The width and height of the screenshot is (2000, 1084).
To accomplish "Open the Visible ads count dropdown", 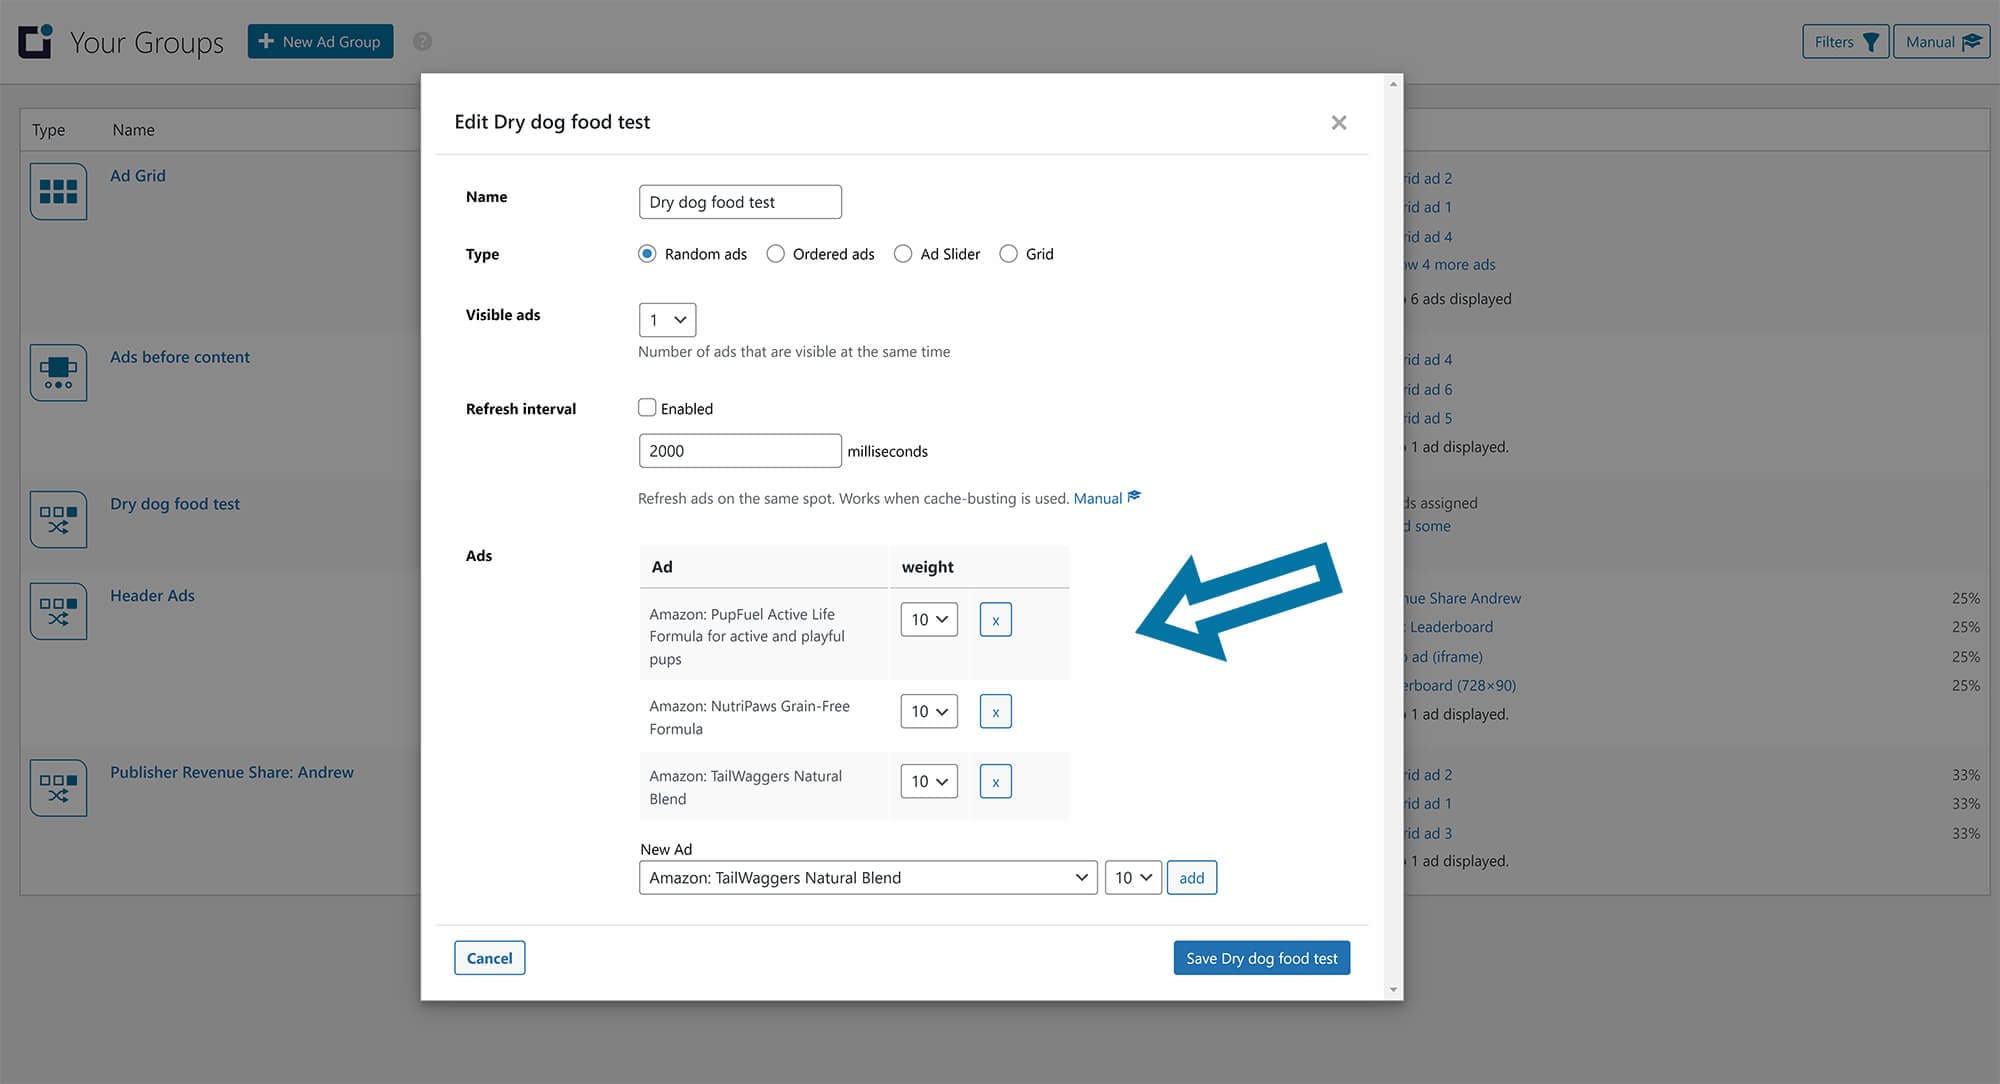I will click(667, 320).
